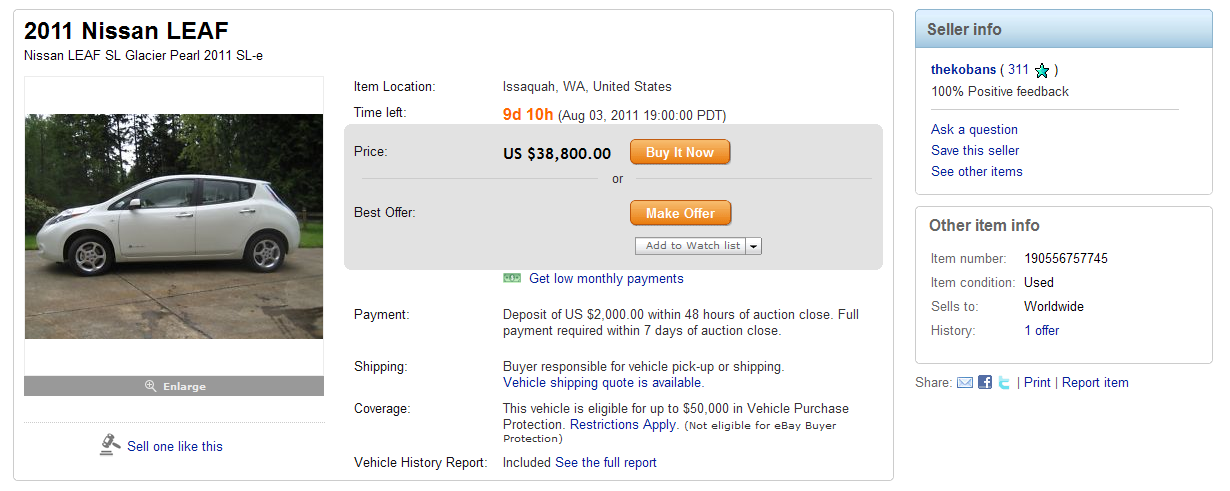The height and width of the screenshot is (491, 1230).
Task: View the seller's other items
Action: [976, 171]
